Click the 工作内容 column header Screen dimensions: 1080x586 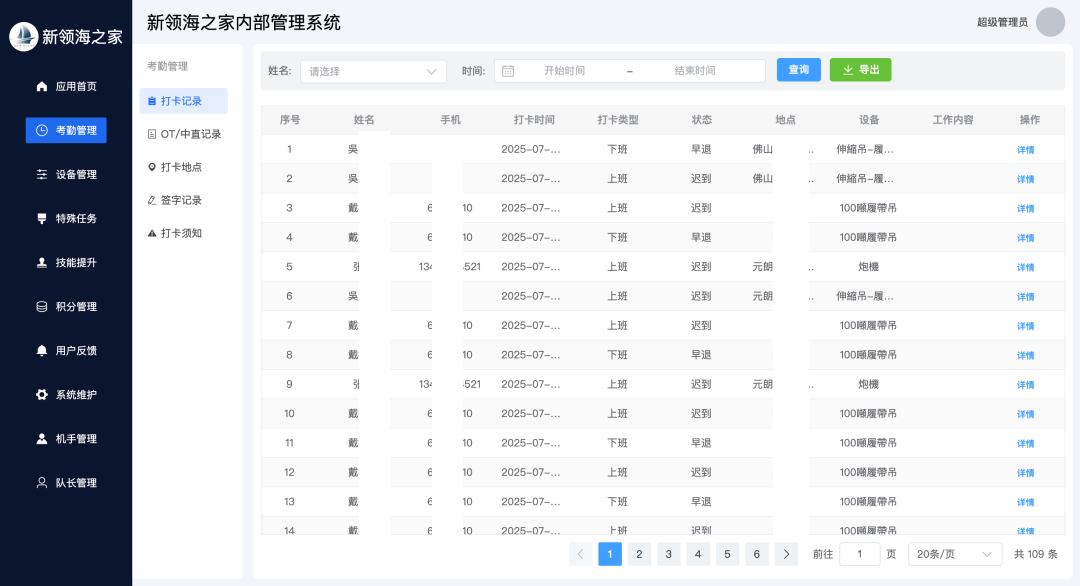point(953,120)
